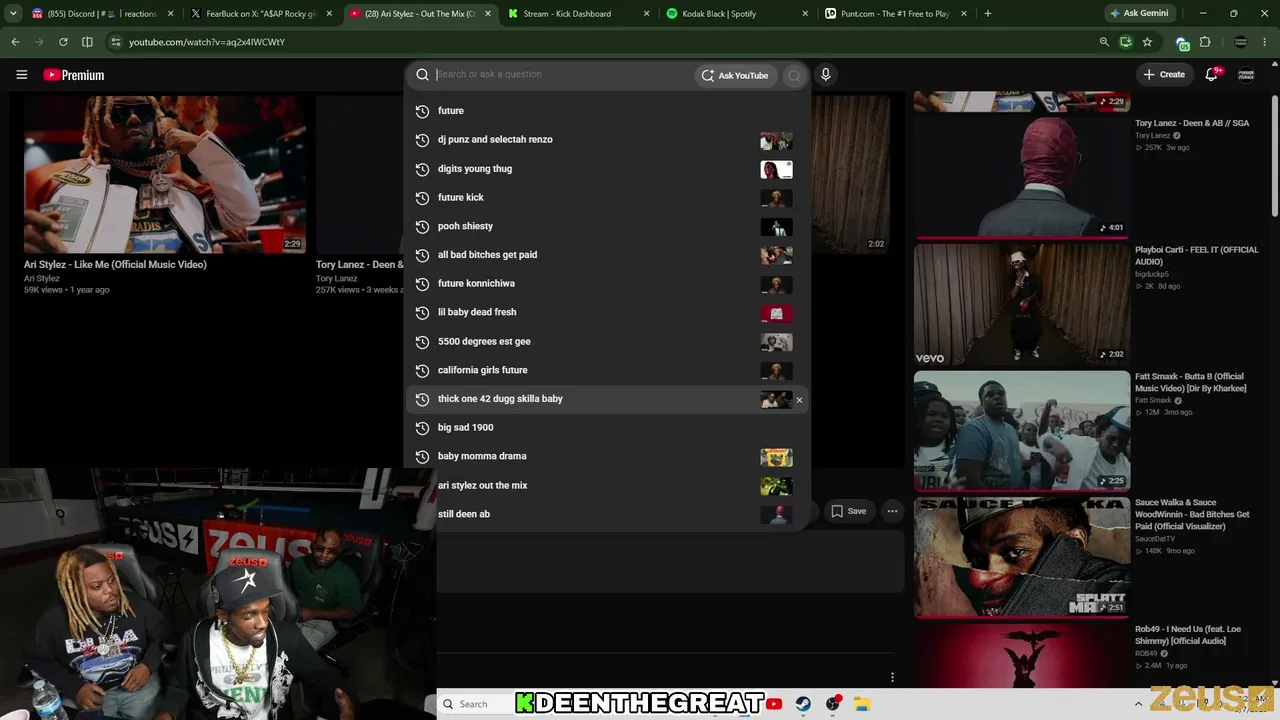Remove "thick one 42 dugg" suggestion
This screenshot has height=720, width=1280.
point(799,400)
